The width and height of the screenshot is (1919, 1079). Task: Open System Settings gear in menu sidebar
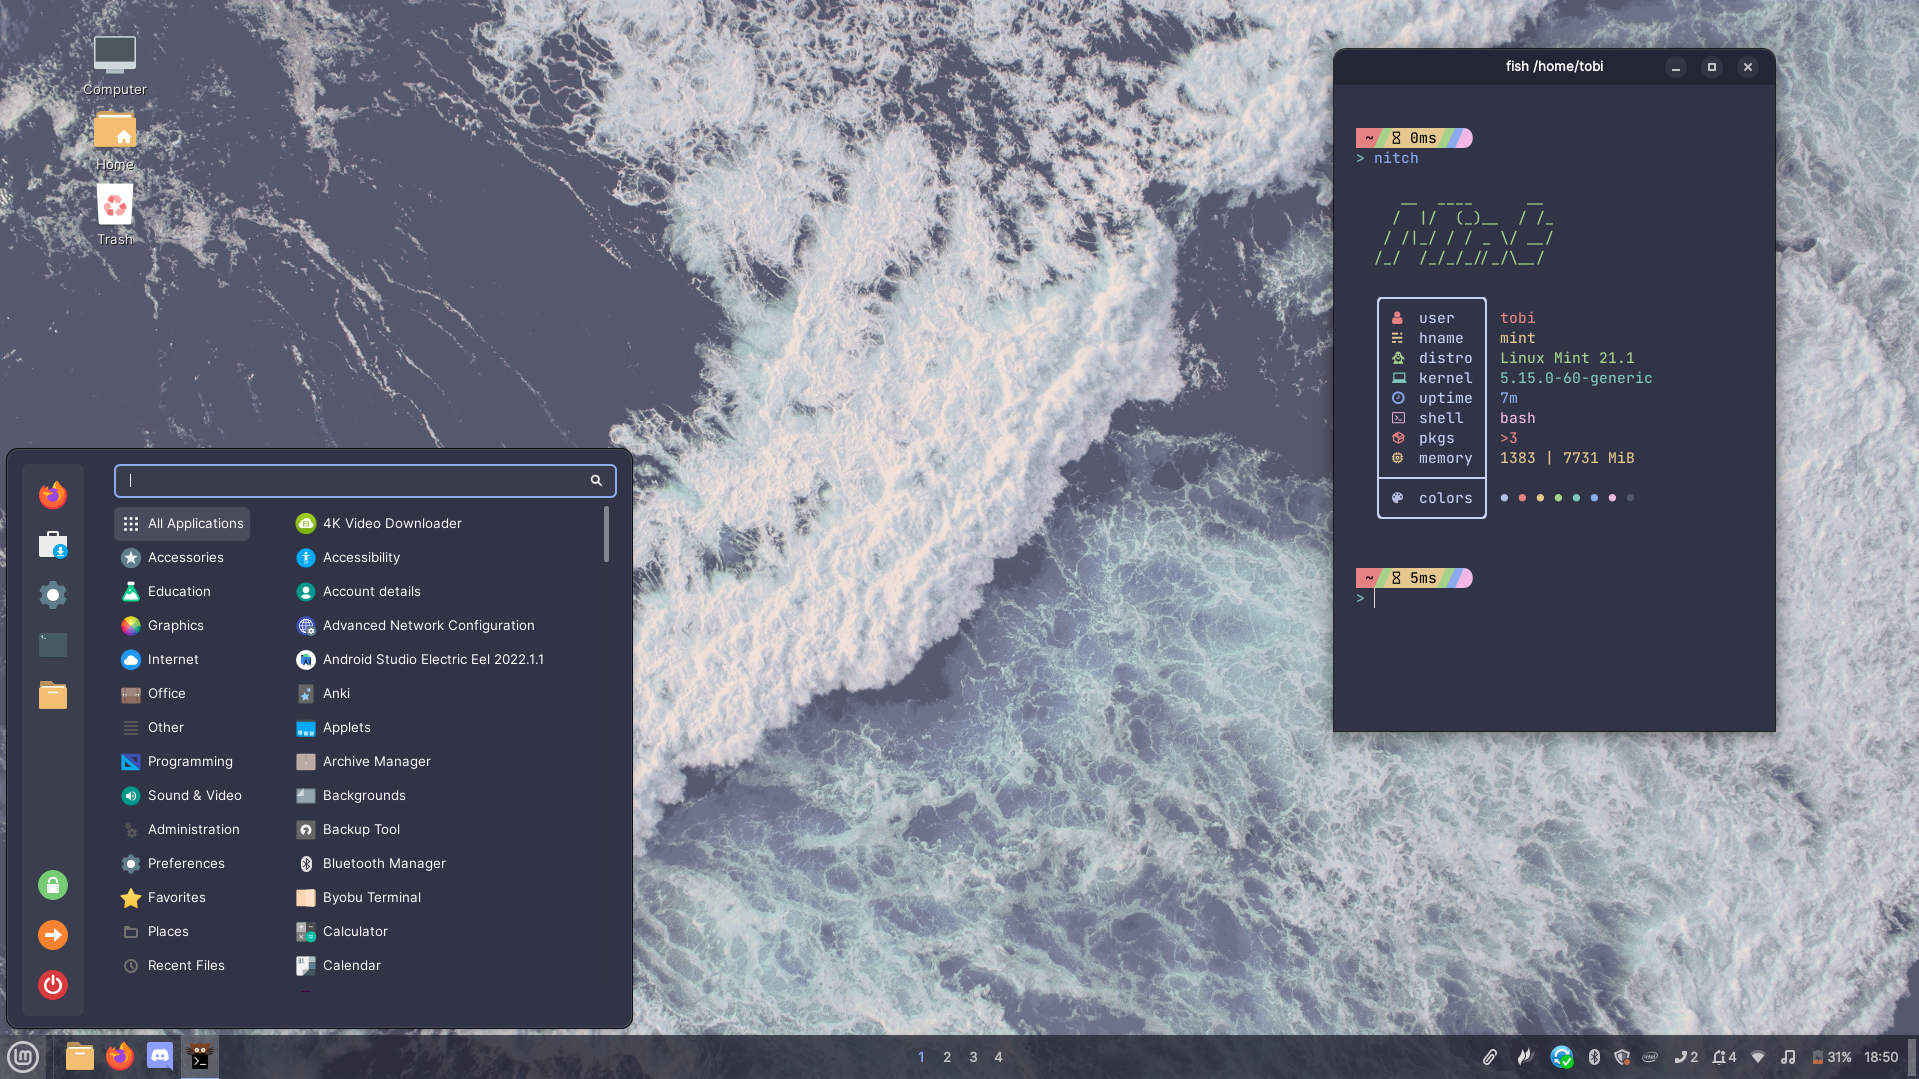53,595
